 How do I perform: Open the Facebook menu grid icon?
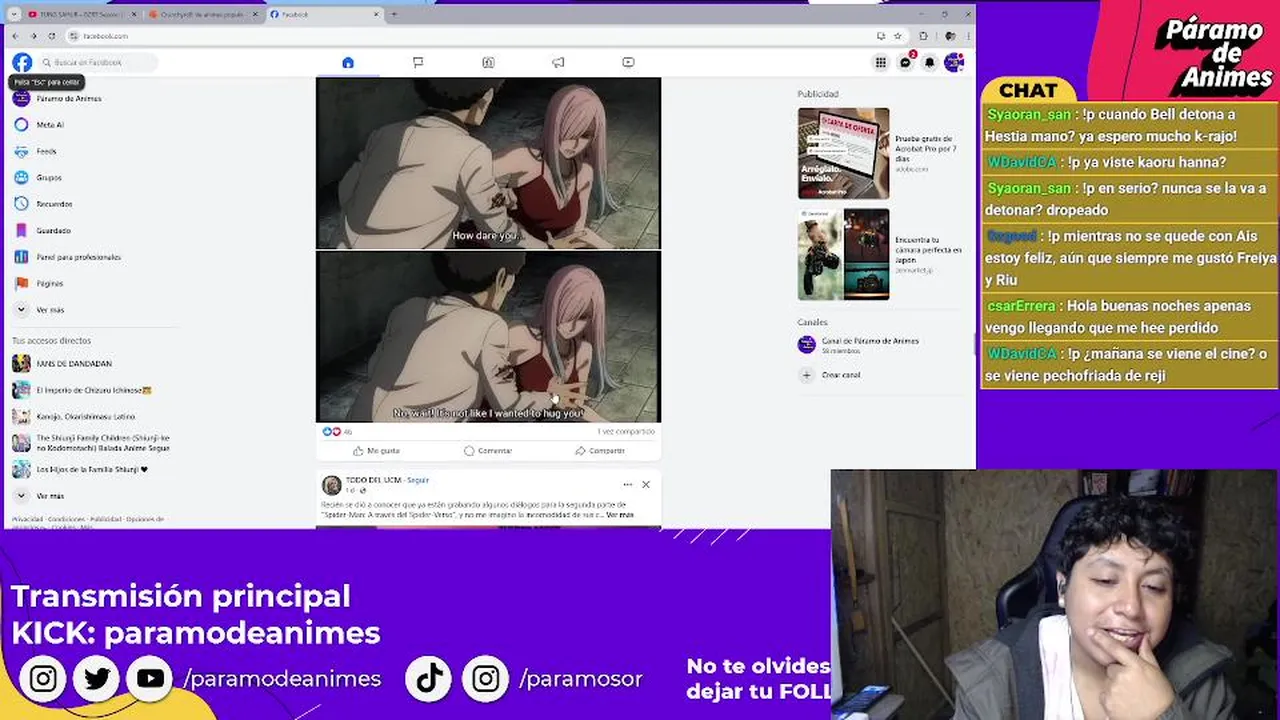880,62
